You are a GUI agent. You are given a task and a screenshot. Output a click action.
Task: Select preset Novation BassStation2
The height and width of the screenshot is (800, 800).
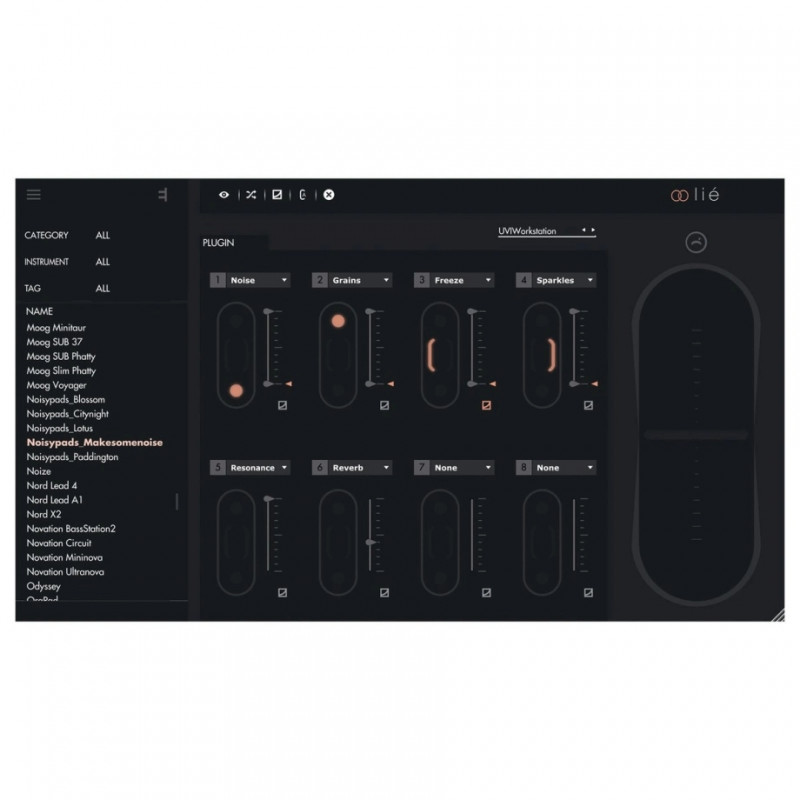coord(71,529)
